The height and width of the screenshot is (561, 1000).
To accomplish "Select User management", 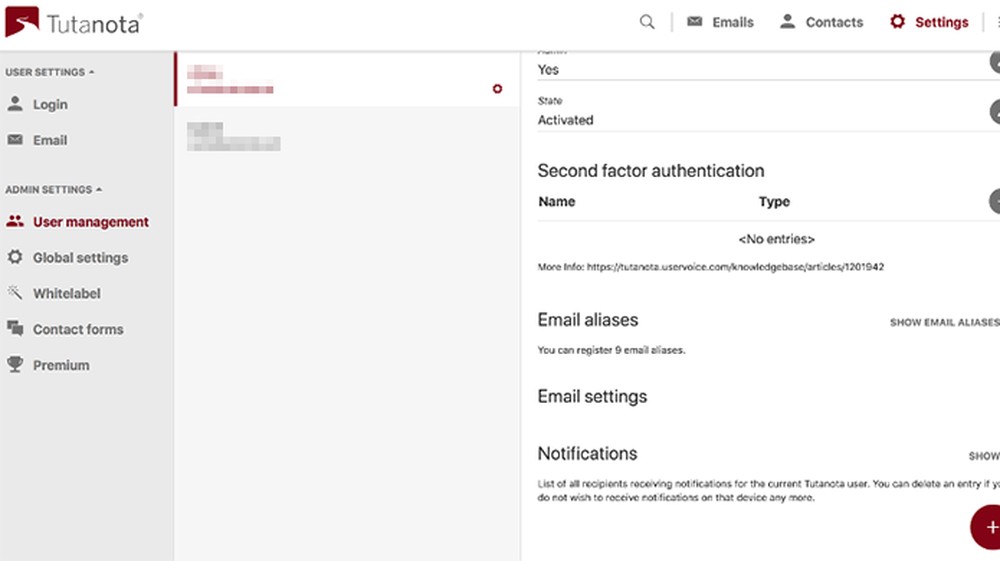I will 89,222.
